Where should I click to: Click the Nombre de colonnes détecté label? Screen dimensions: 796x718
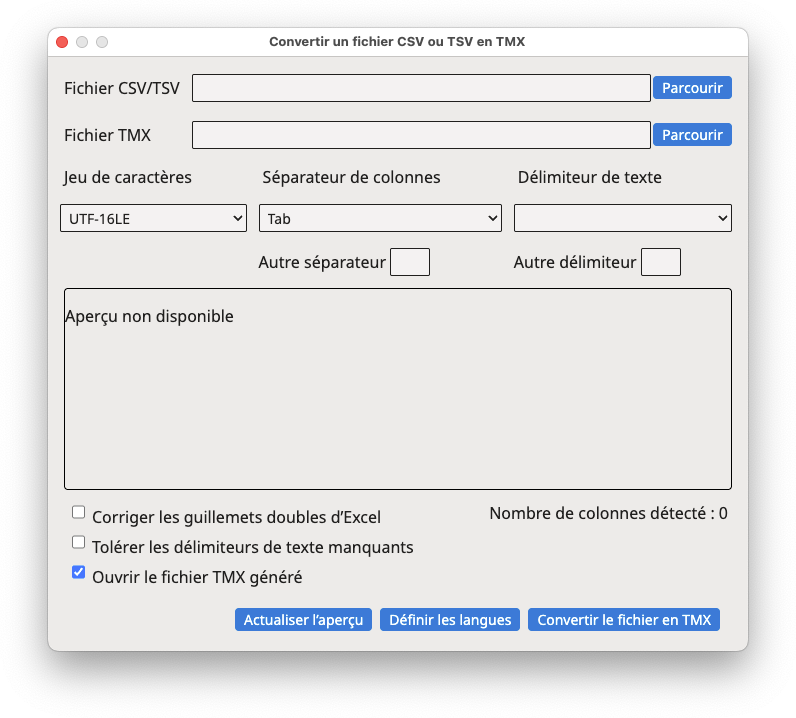pos(608,513)
